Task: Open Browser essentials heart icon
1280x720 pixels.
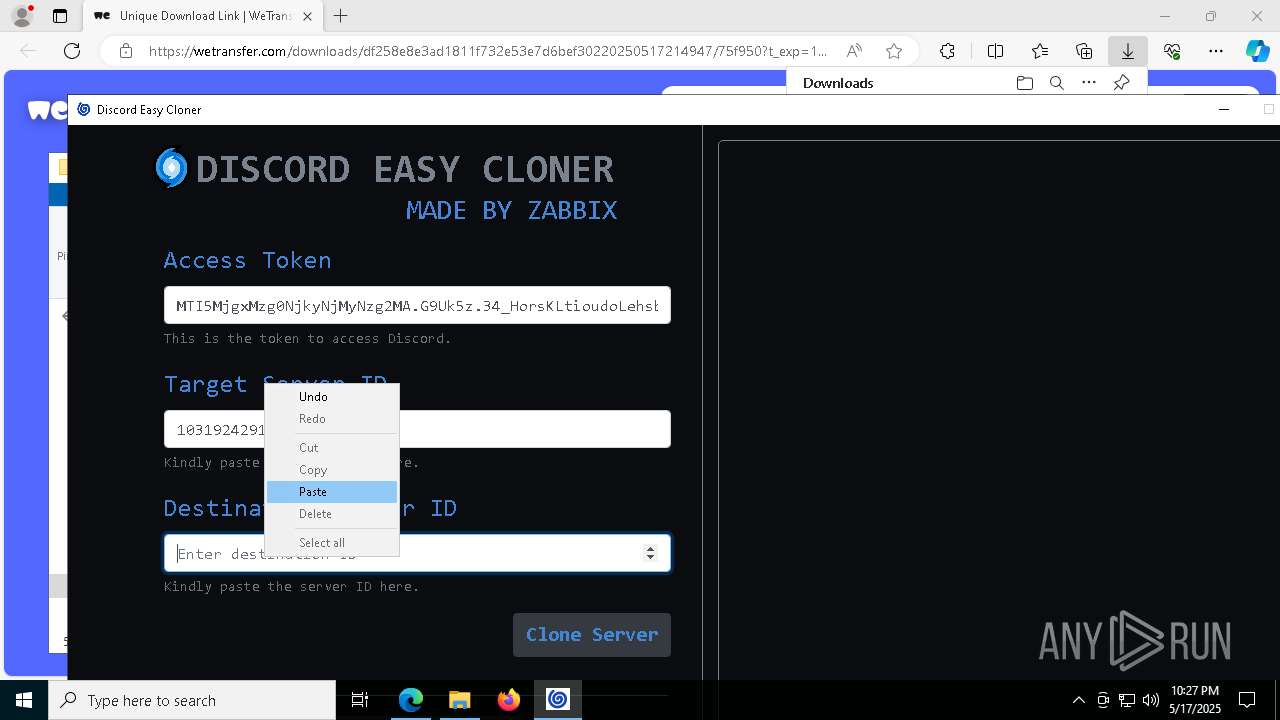Action: 1172,51
